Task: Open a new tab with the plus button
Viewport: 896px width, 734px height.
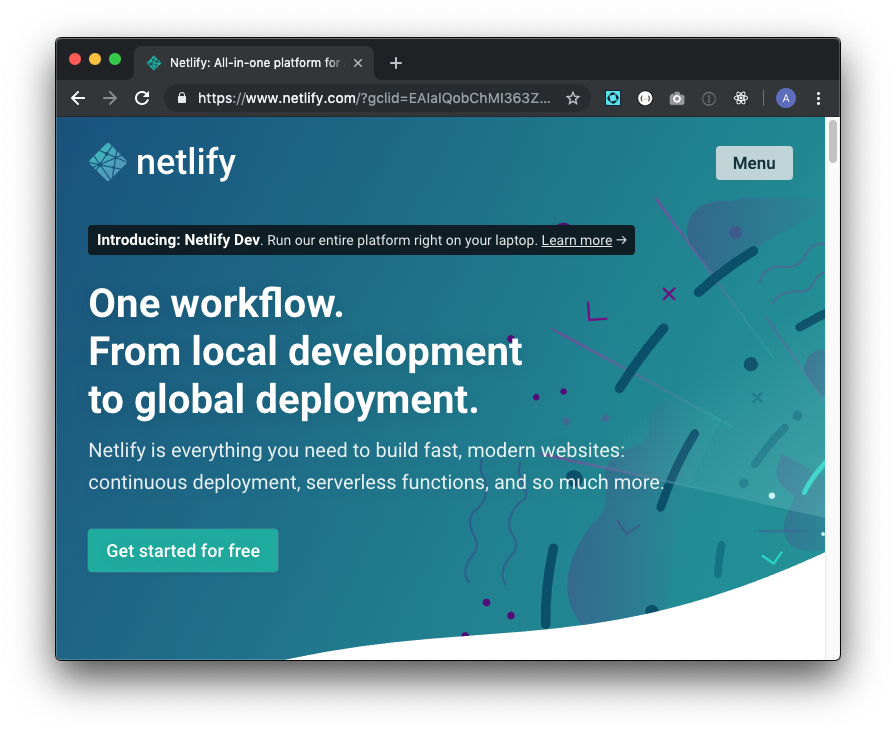Action: 395,63
